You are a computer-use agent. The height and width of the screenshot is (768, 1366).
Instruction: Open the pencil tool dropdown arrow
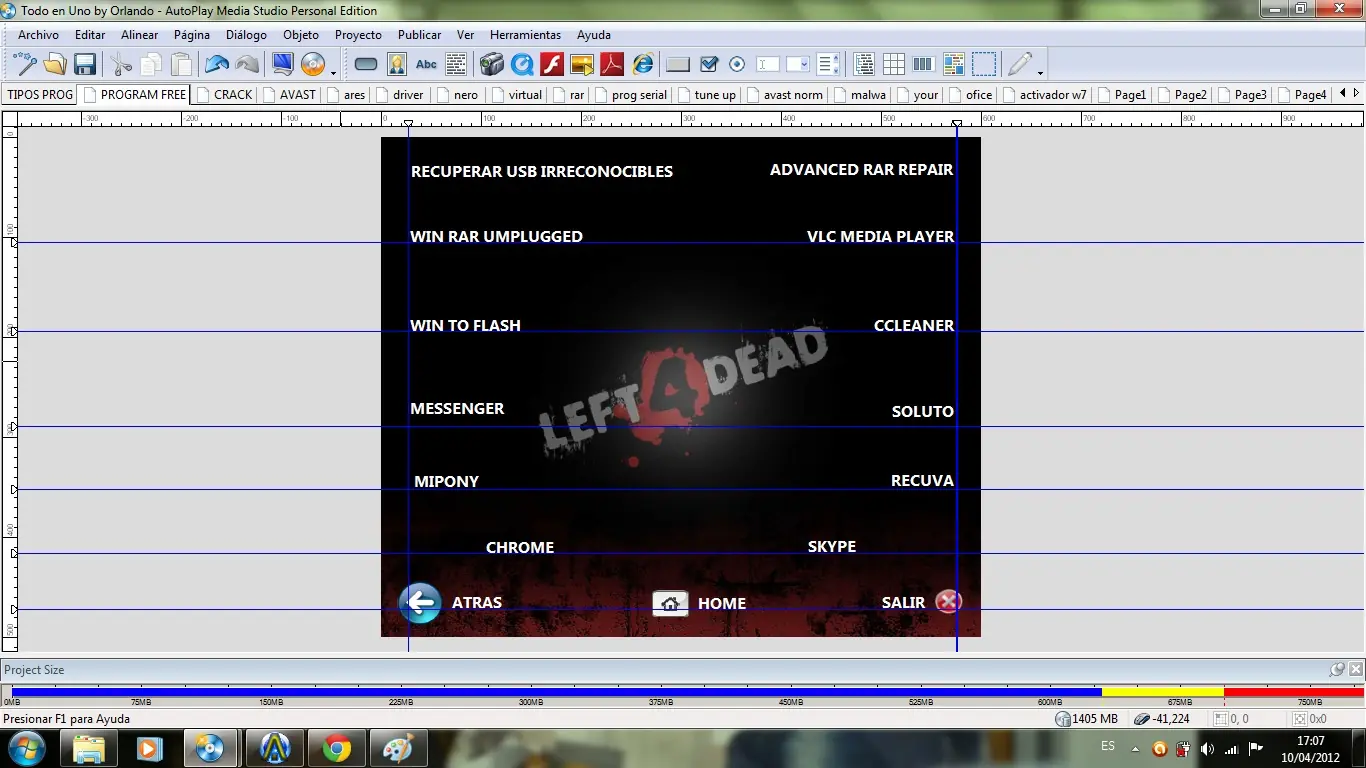click(x=1040, y=72)
